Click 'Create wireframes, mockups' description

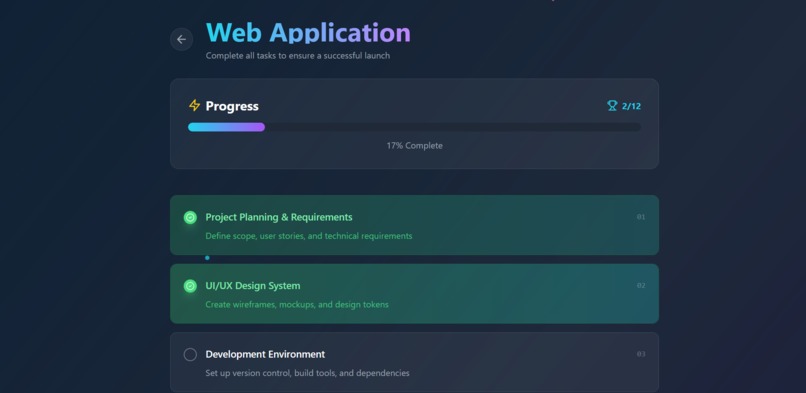click(297, 305)
